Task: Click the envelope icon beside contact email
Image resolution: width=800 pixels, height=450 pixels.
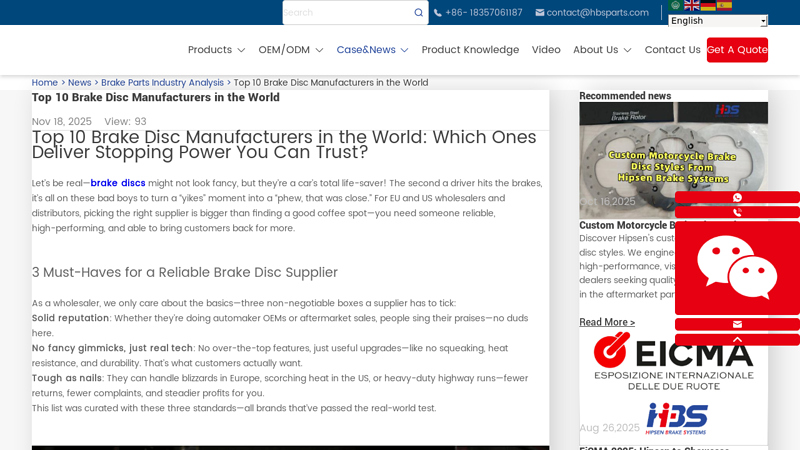Action: (x=540, y=13)
